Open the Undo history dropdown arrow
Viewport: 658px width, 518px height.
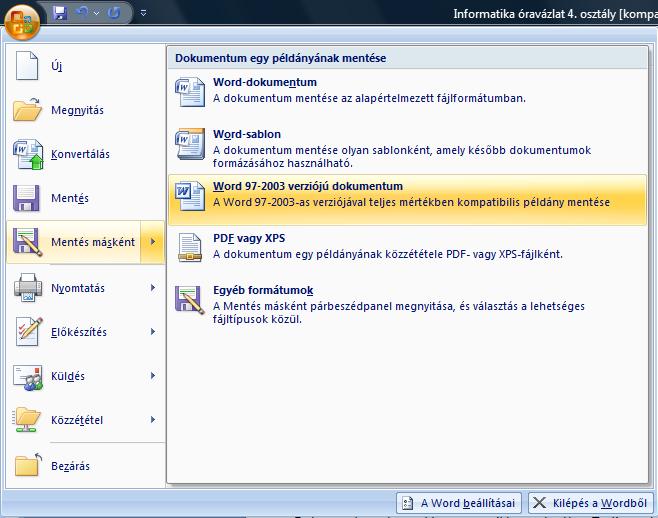pos(97,13)
